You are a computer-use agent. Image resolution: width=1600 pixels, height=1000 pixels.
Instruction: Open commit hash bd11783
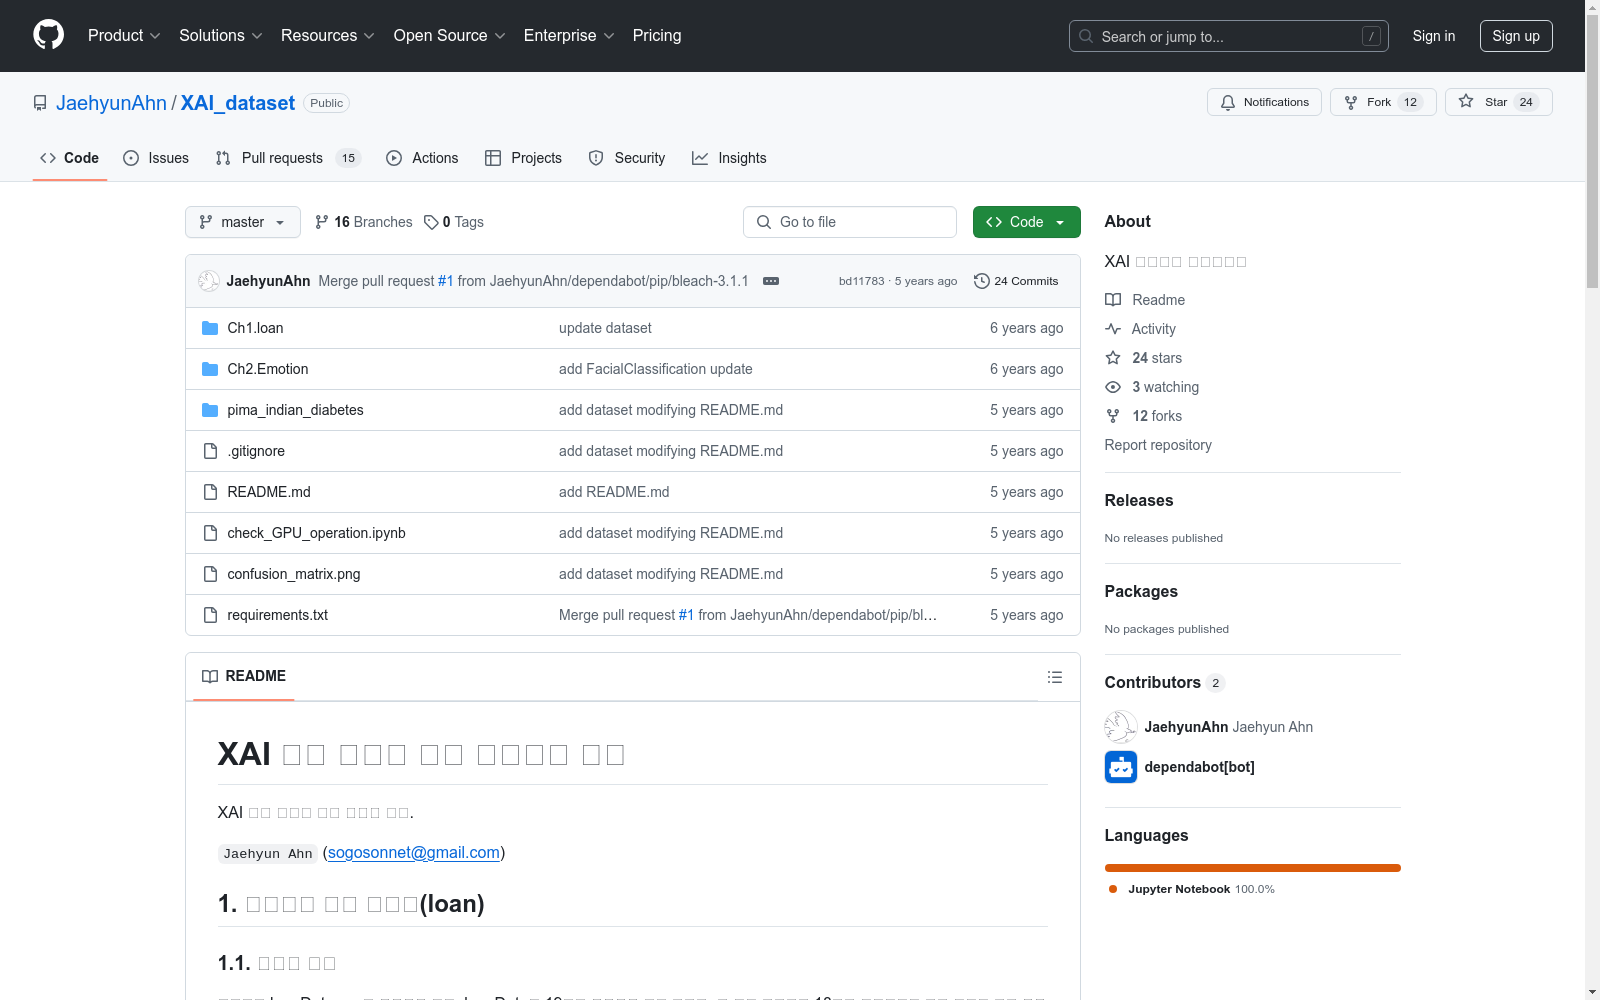click(x=862, y=281)
